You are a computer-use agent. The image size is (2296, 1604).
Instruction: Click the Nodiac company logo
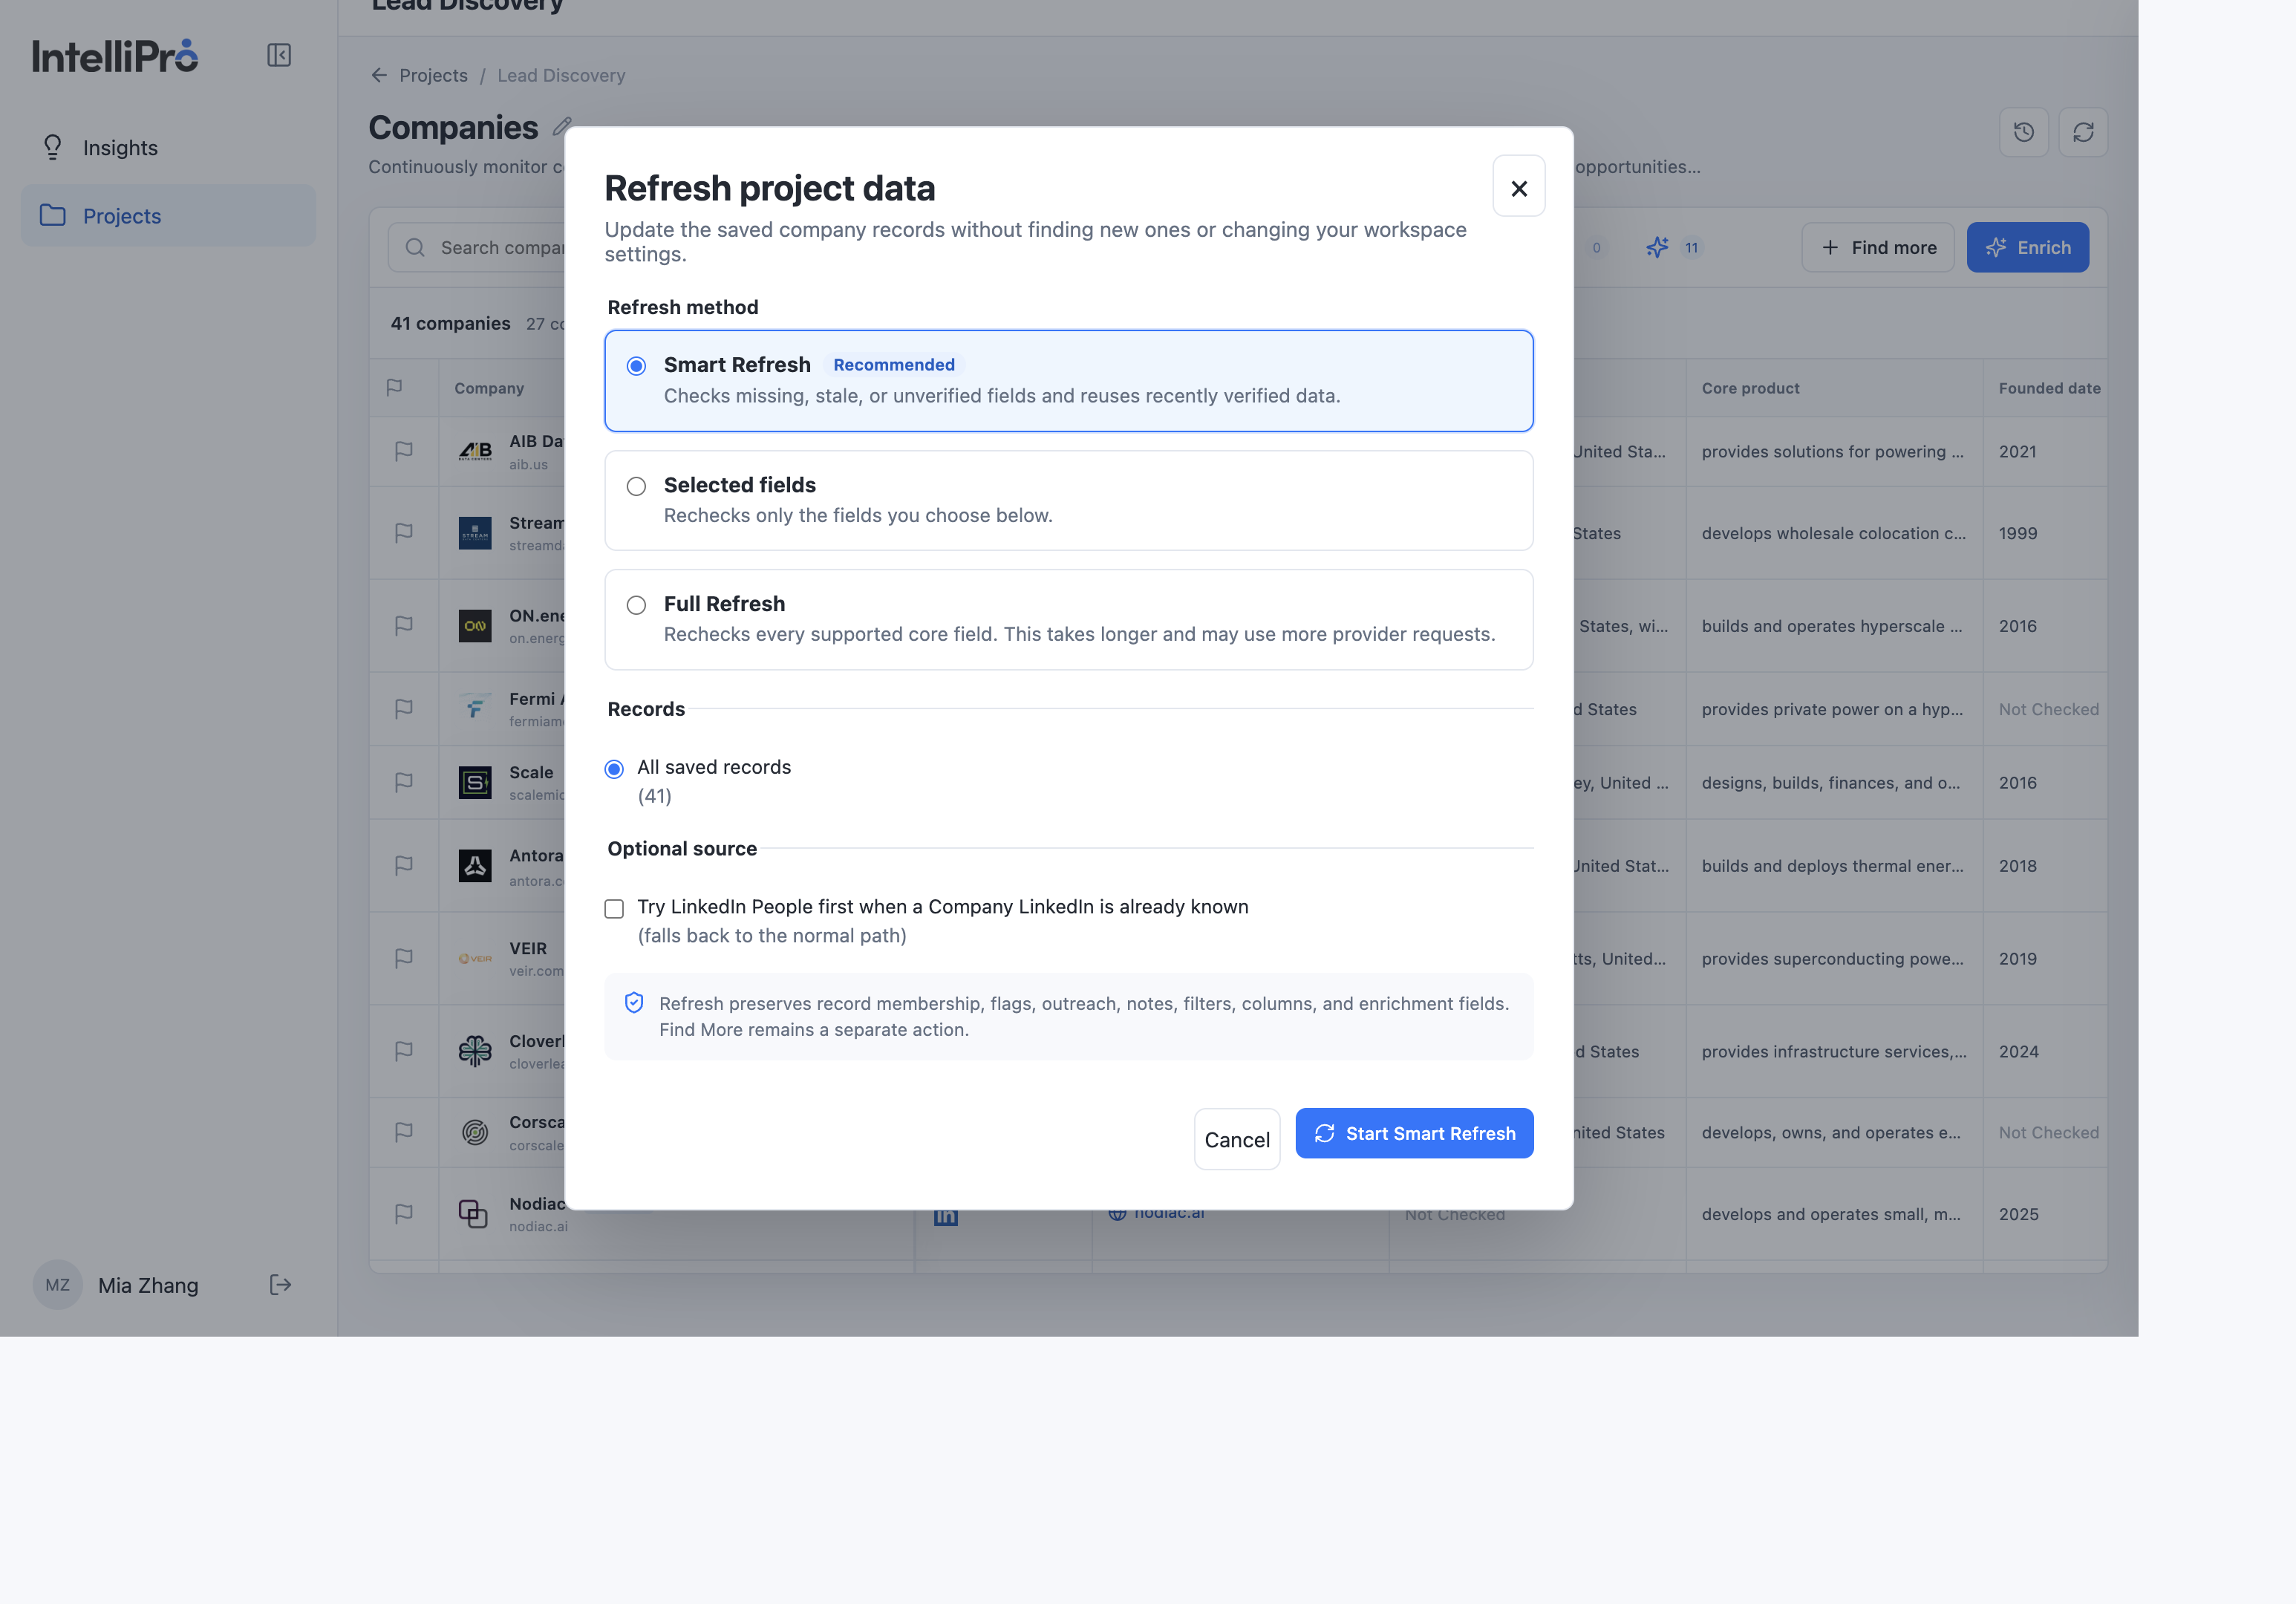coord(474,1214)
